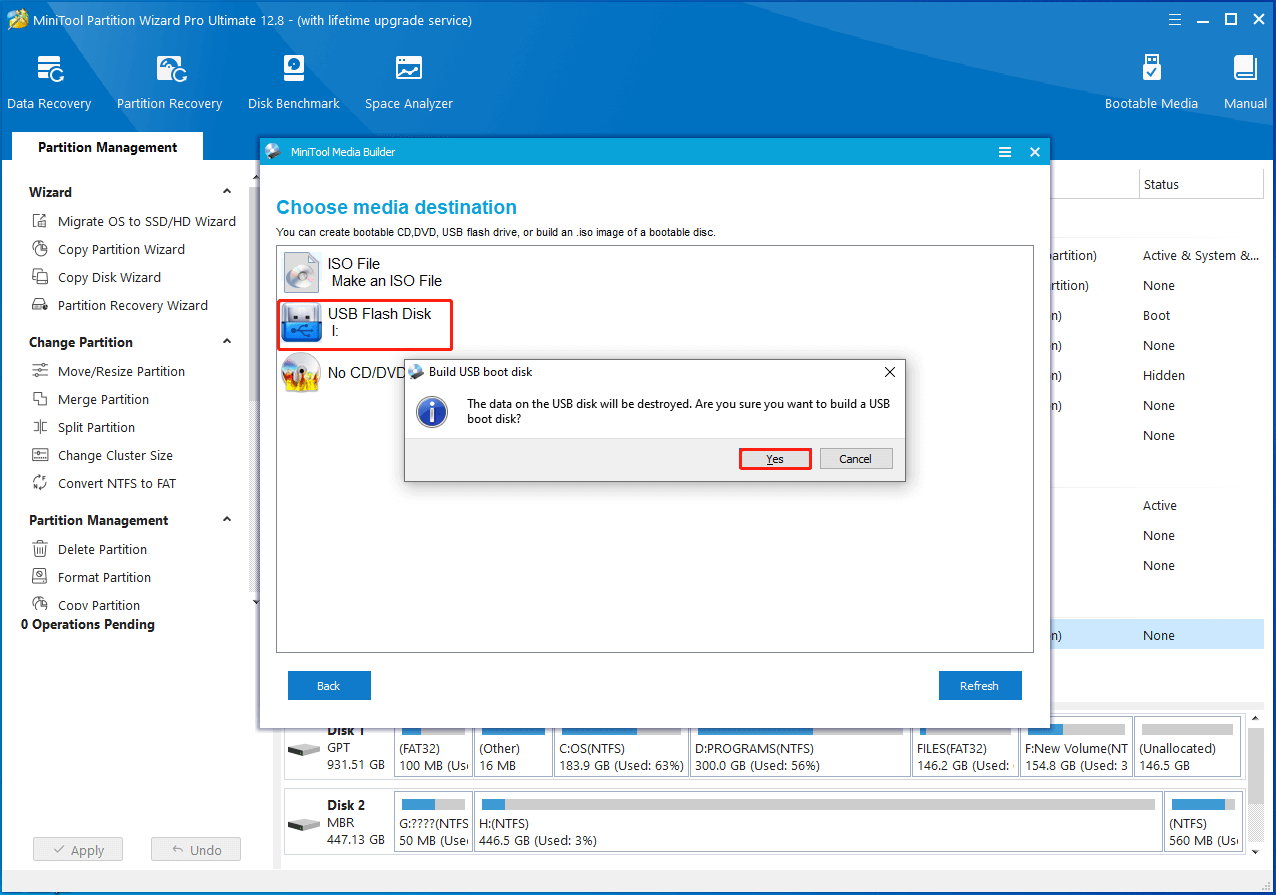This screenshot has height=895, width=1276.
Task: Close the Build USB boot disk dialog
Action: (889, 372)
